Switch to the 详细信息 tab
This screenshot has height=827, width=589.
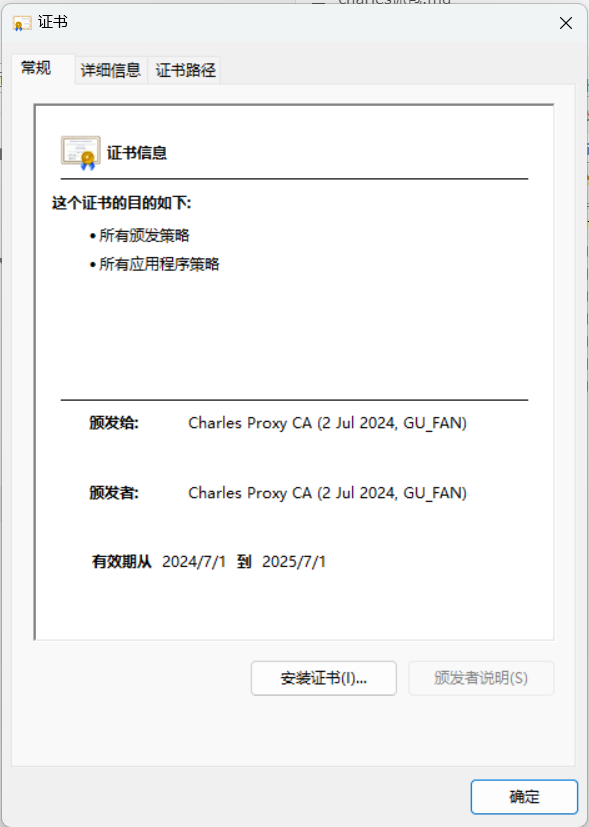tap(111, 70)
